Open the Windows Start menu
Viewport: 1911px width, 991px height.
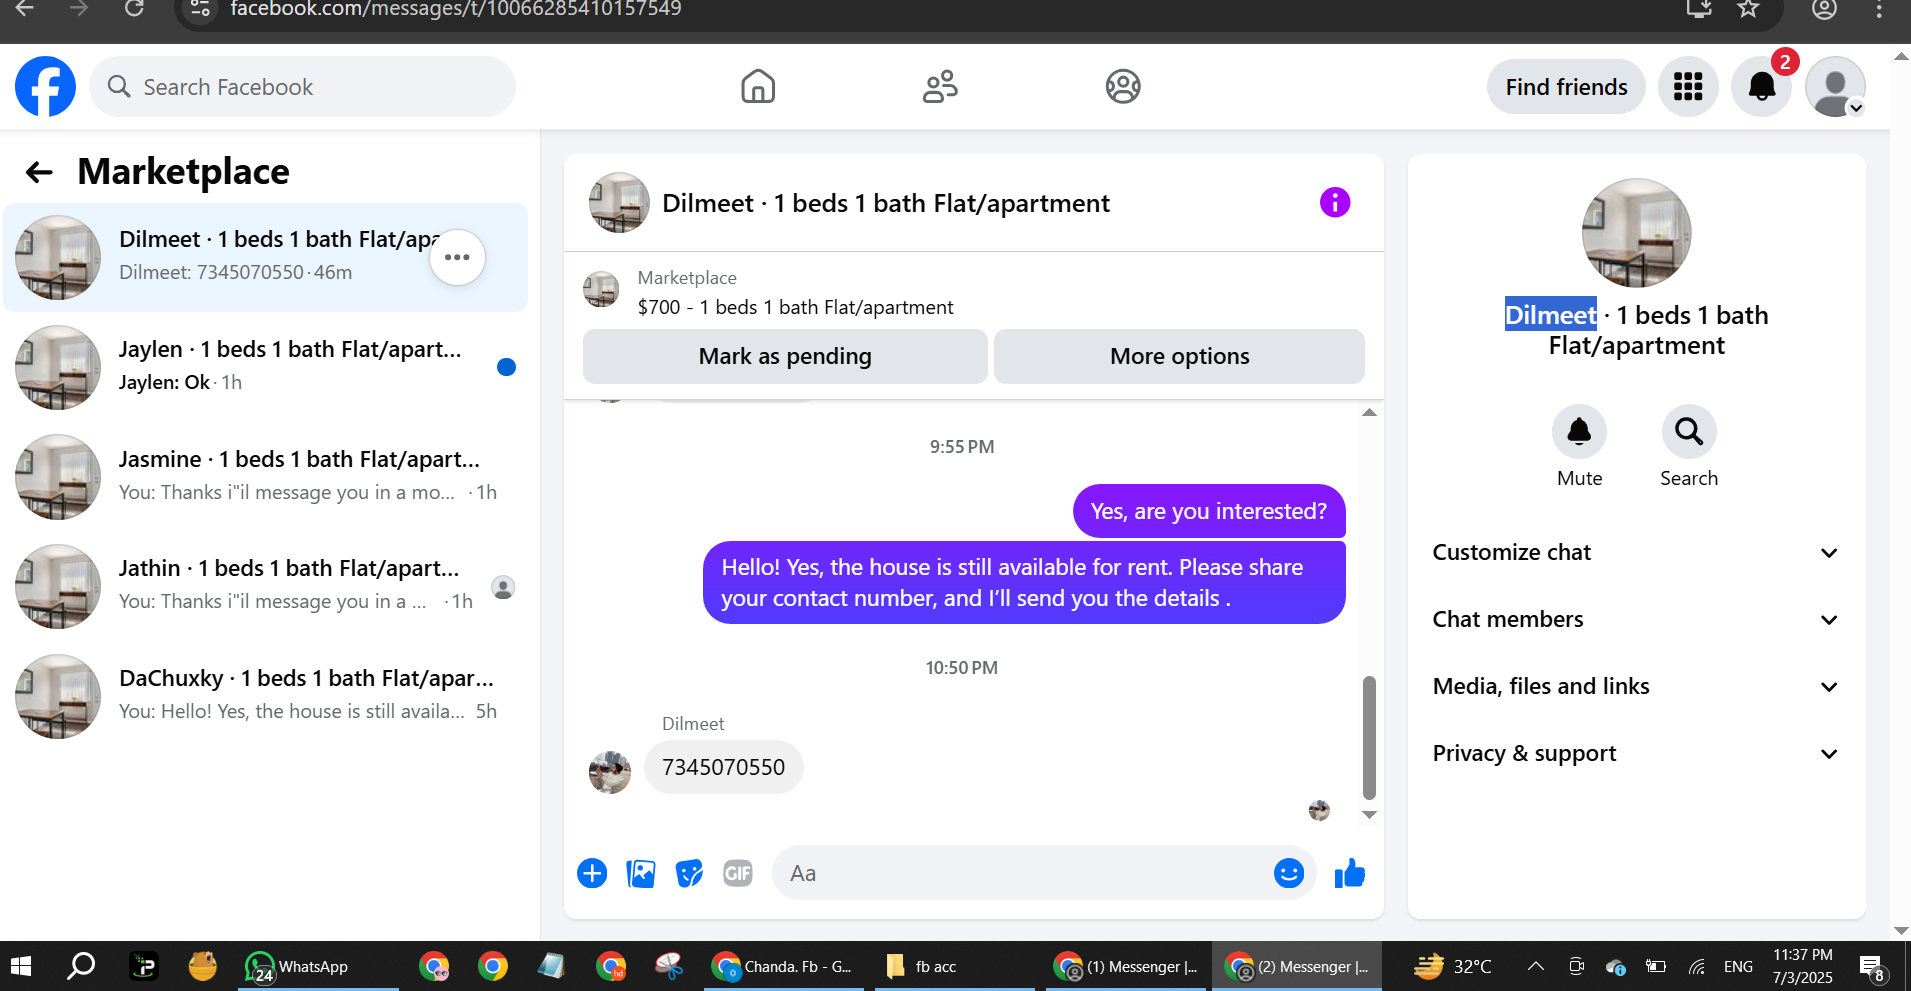pyautogui.click(x=21, y=966)
